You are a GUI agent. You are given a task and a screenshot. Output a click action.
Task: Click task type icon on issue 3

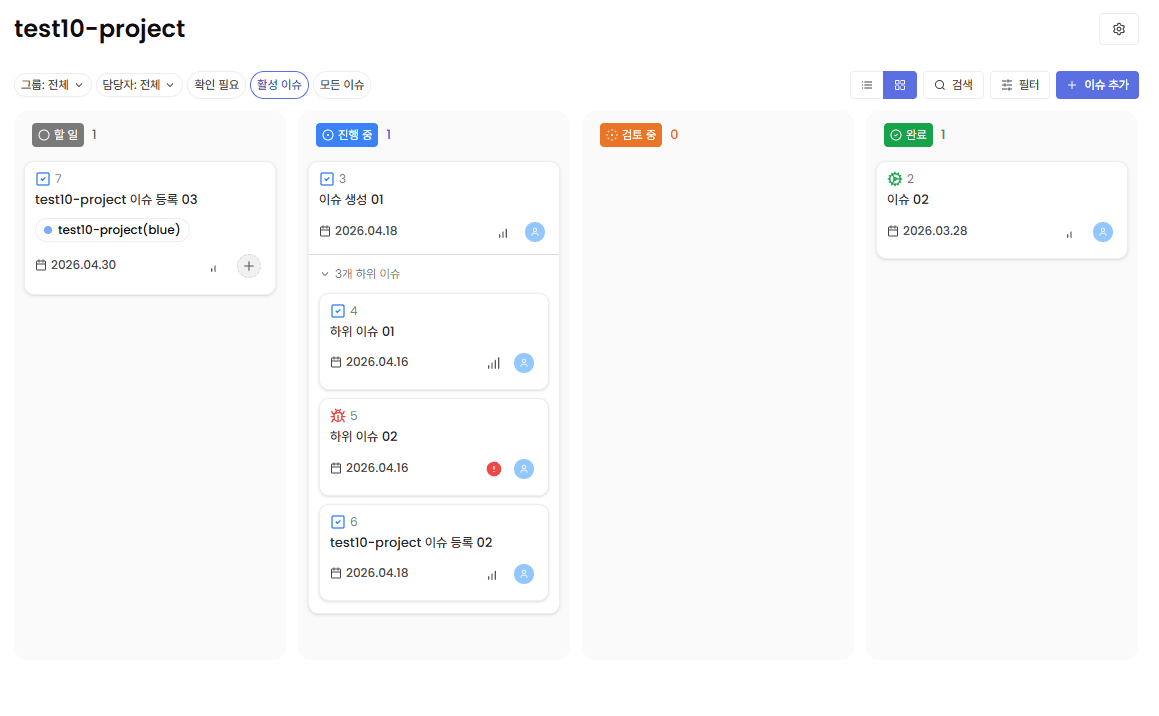[x=327, y=179]
